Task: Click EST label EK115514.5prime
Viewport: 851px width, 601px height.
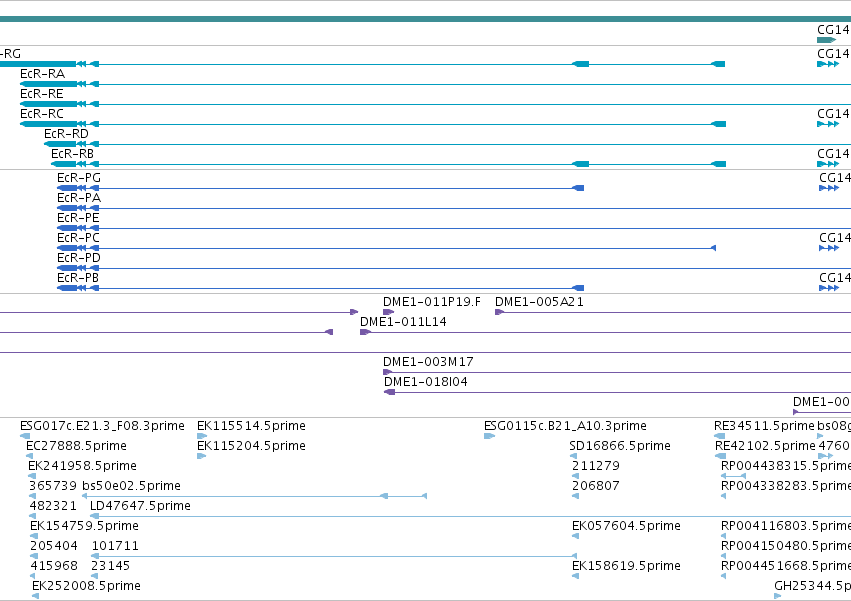Action: pyautogui.click(x=251, y=426)
